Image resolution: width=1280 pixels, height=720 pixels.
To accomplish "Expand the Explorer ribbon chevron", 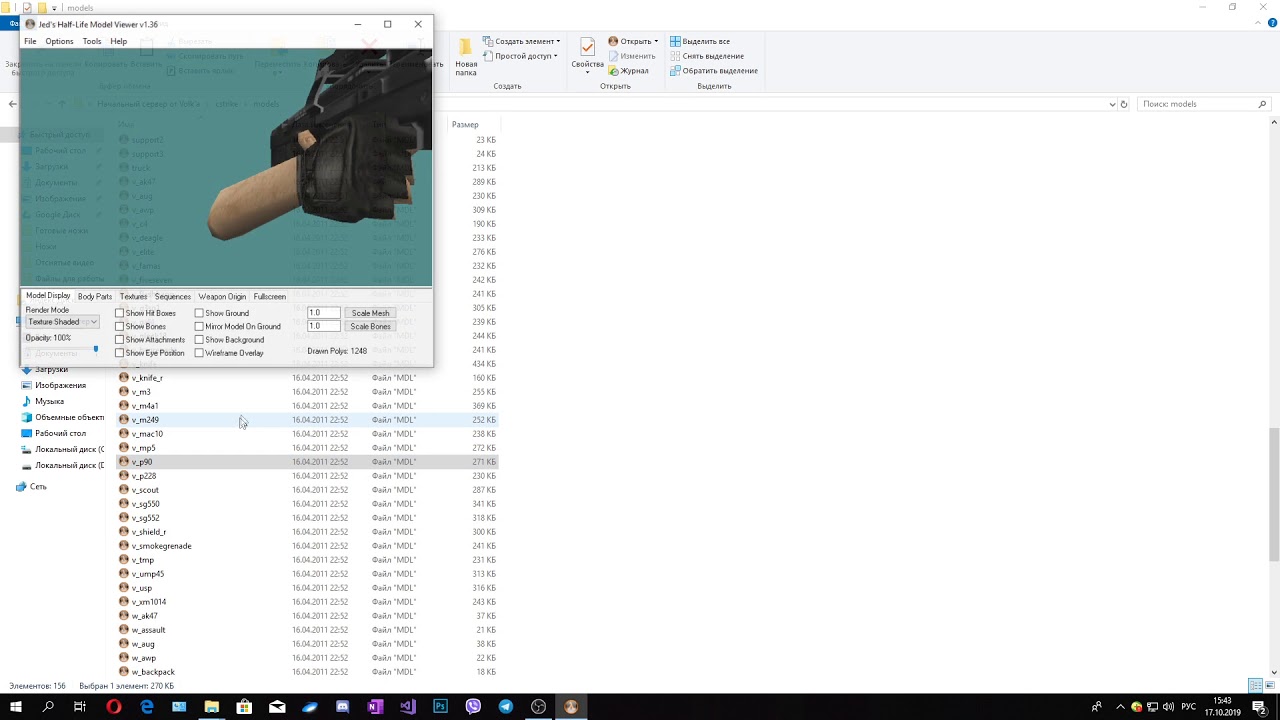I will pyautogui.click(x=1260, y=24).
